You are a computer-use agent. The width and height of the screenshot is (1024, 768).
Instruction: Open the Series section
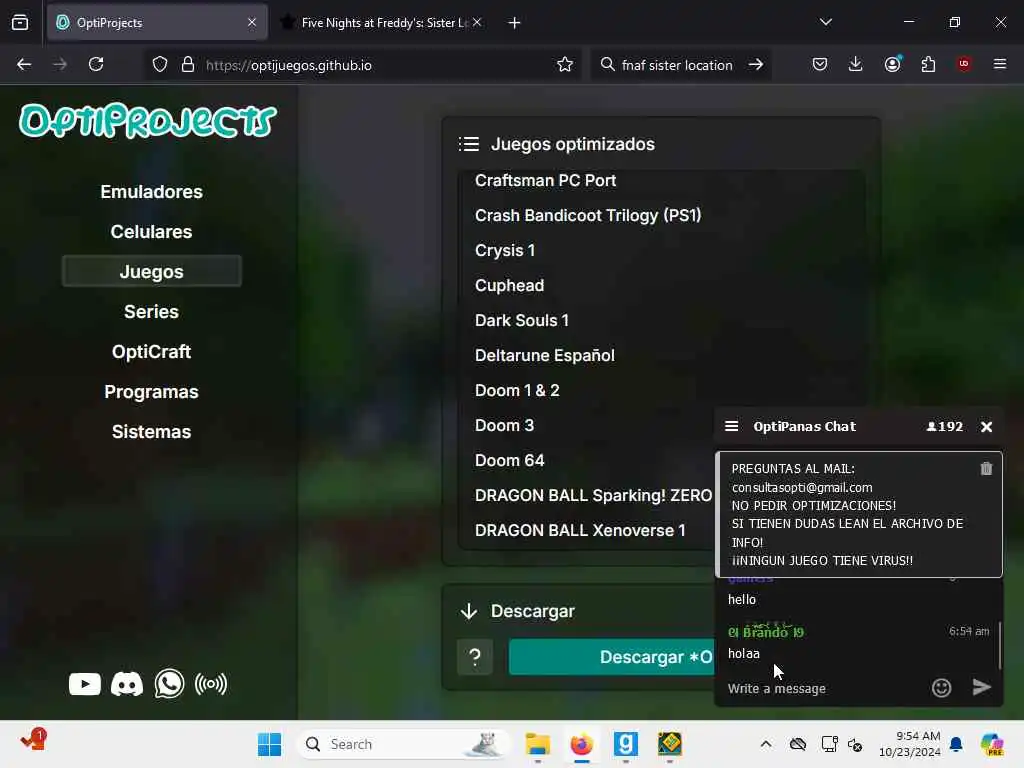[x=152, y=312]
